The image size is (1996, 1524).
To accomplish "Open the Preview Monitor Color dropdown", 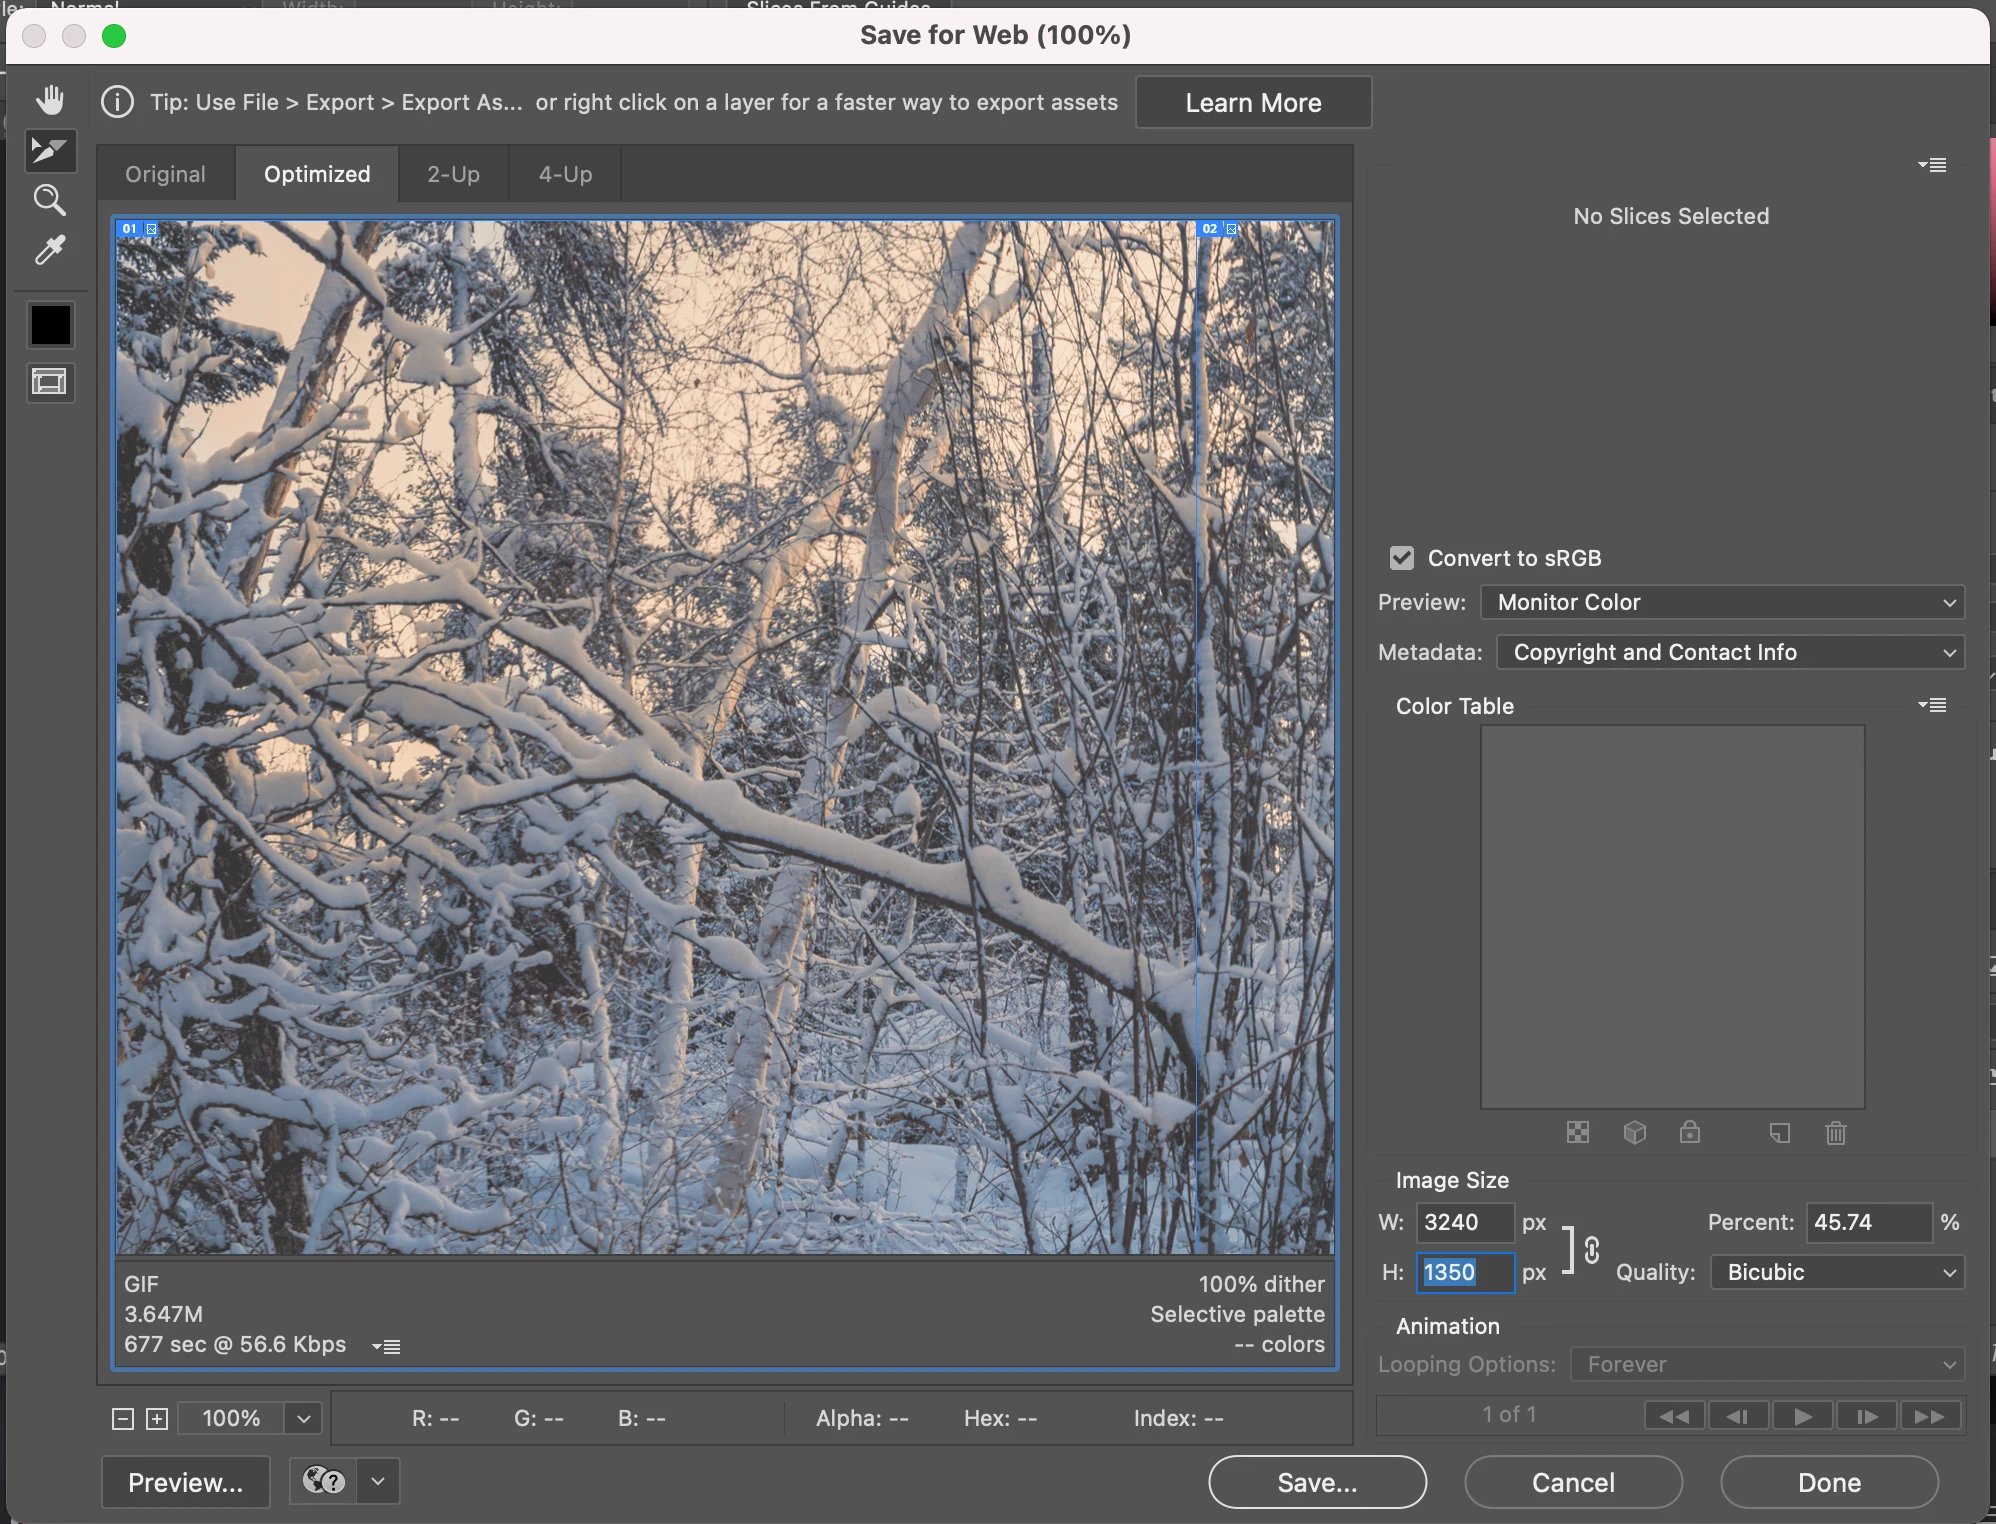I will click(x=1722, y=602).
